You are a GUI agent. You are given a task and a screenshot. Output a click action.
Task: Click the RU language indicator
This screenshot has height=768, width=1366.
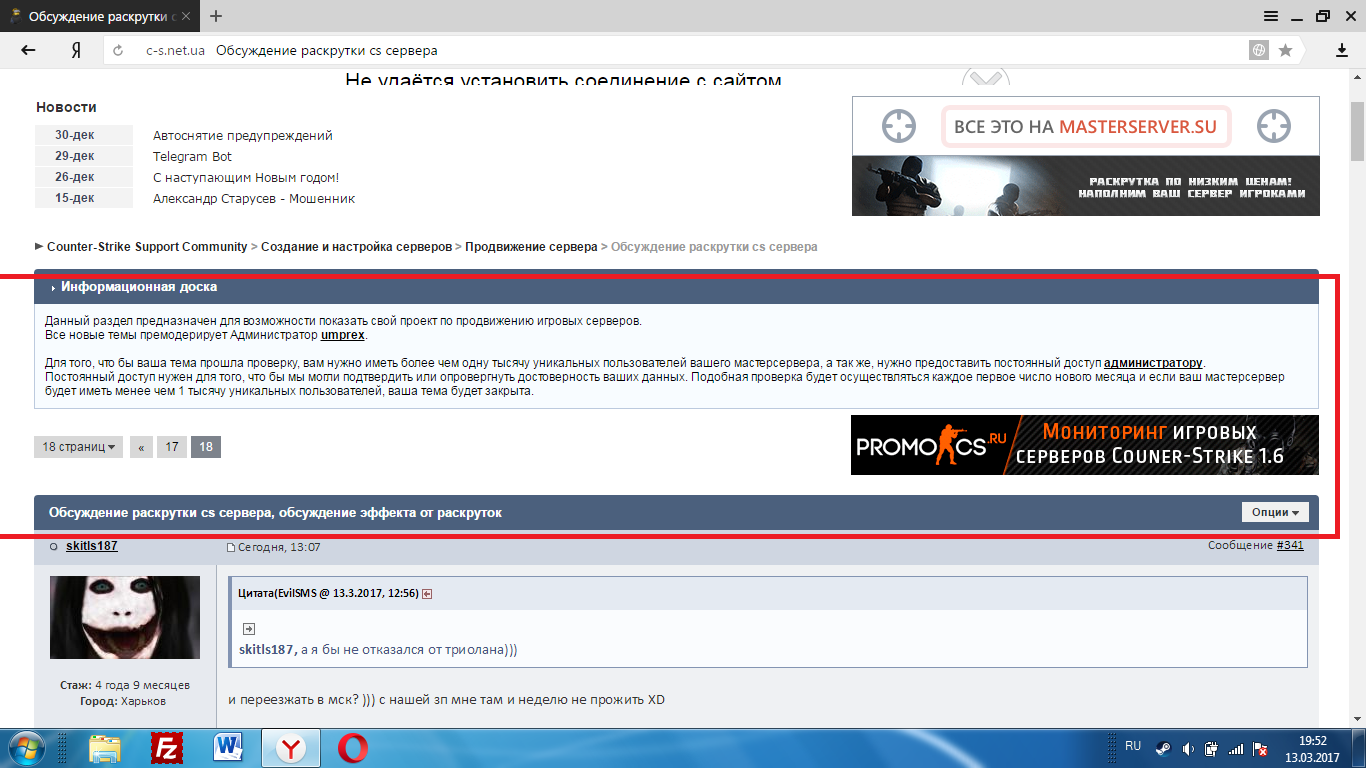pyautogui.click(x=1133, y=746)
